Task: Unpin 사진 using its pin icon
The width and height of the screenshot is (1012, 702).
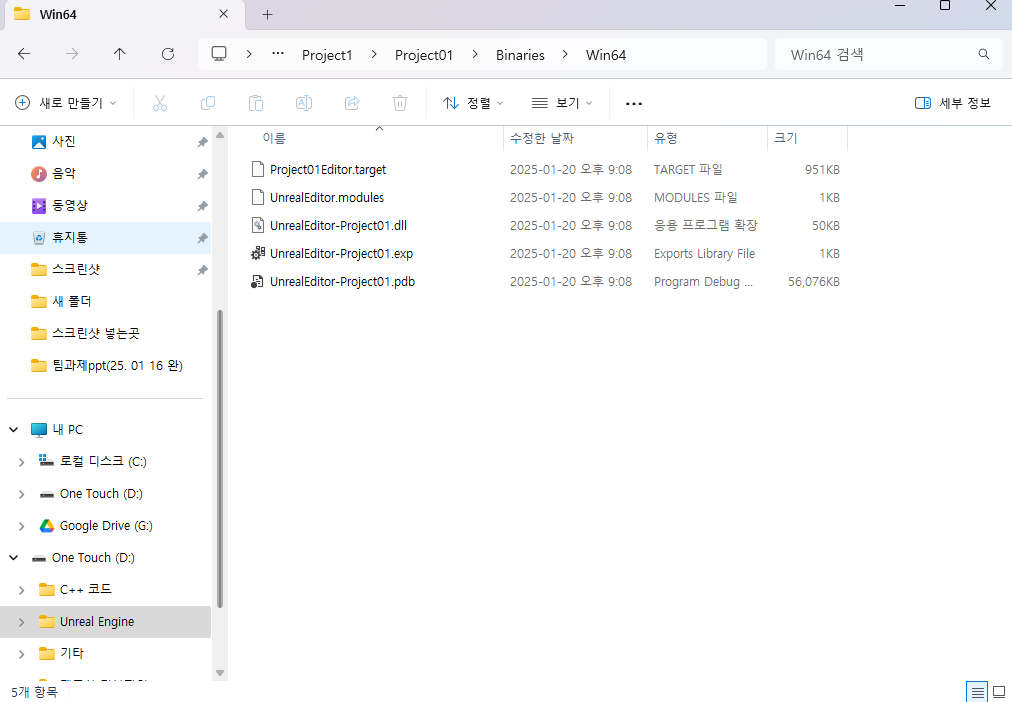Action: point(202,142)
